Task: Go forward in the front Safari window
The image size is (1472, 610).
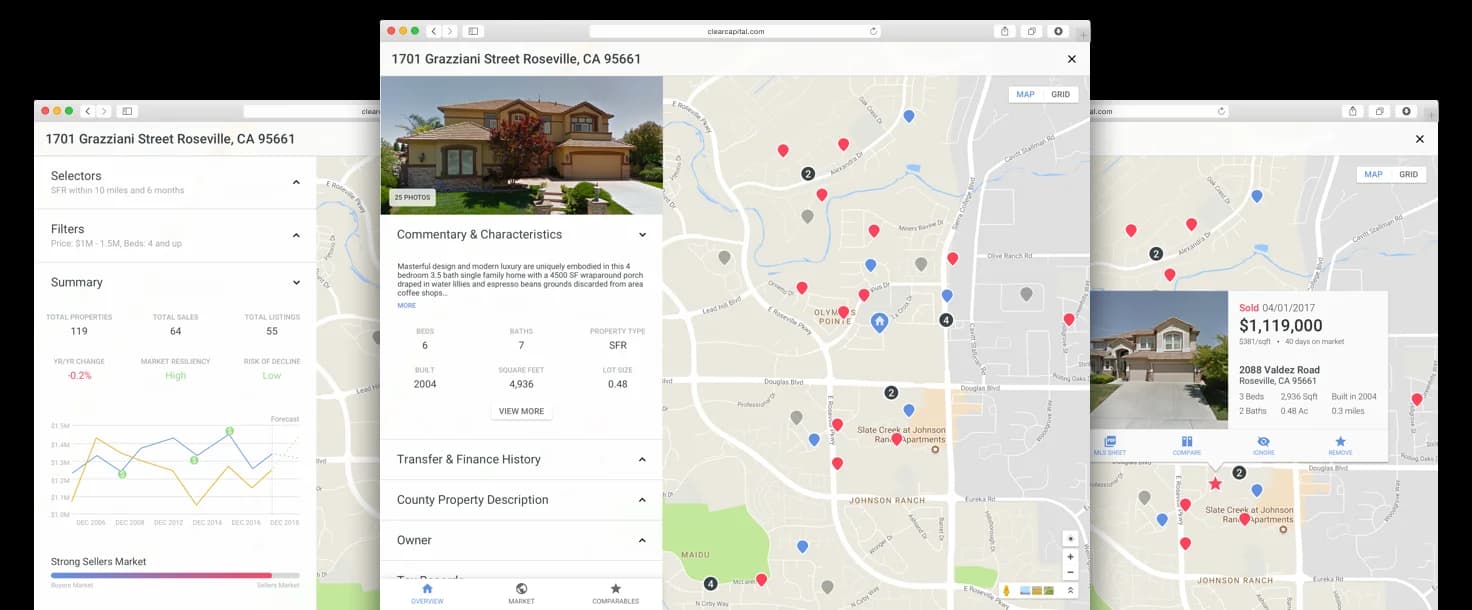Action: click(450, 31)
